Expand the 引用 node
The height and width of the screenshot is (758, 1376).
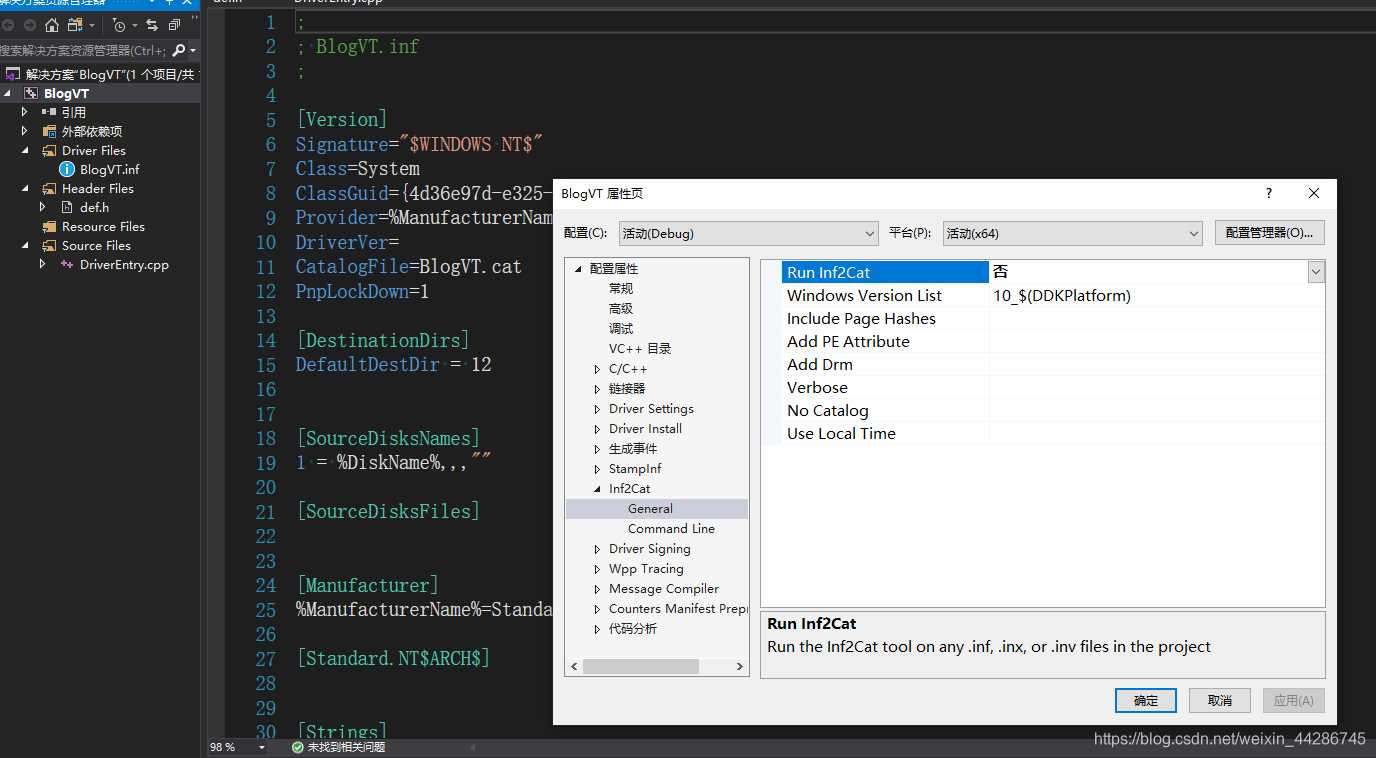[25, 112]
